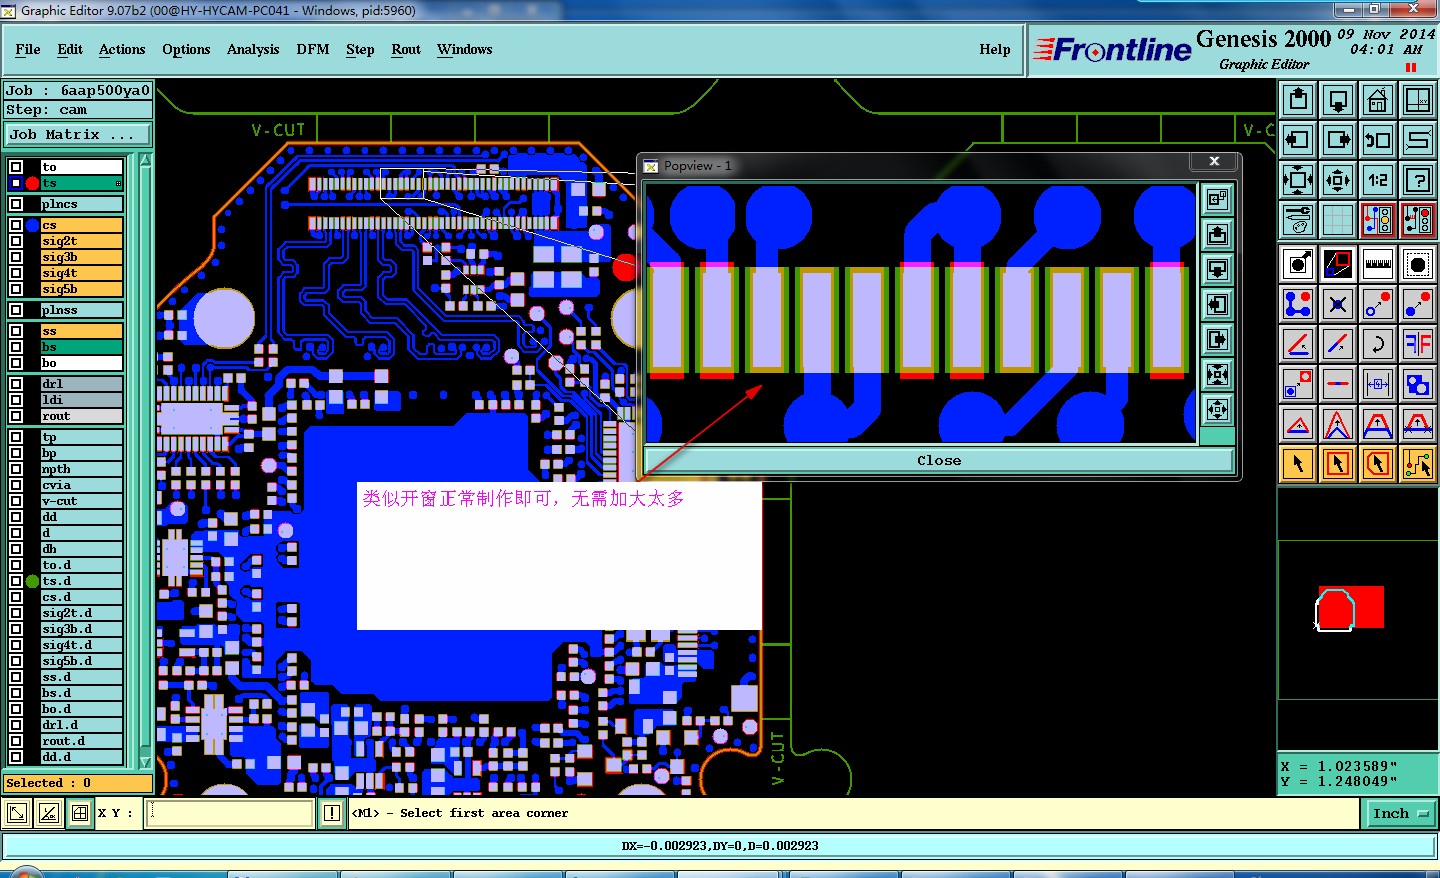
Task: Click the exclamation mark icon in bottom bar
Action: [x=332, y=813]
